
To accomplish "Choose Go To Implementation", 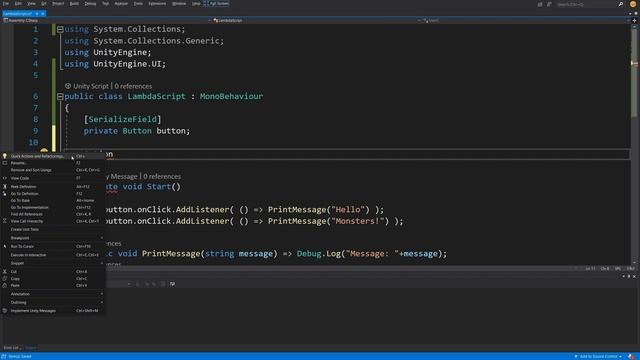I will [x=54, y=207].
